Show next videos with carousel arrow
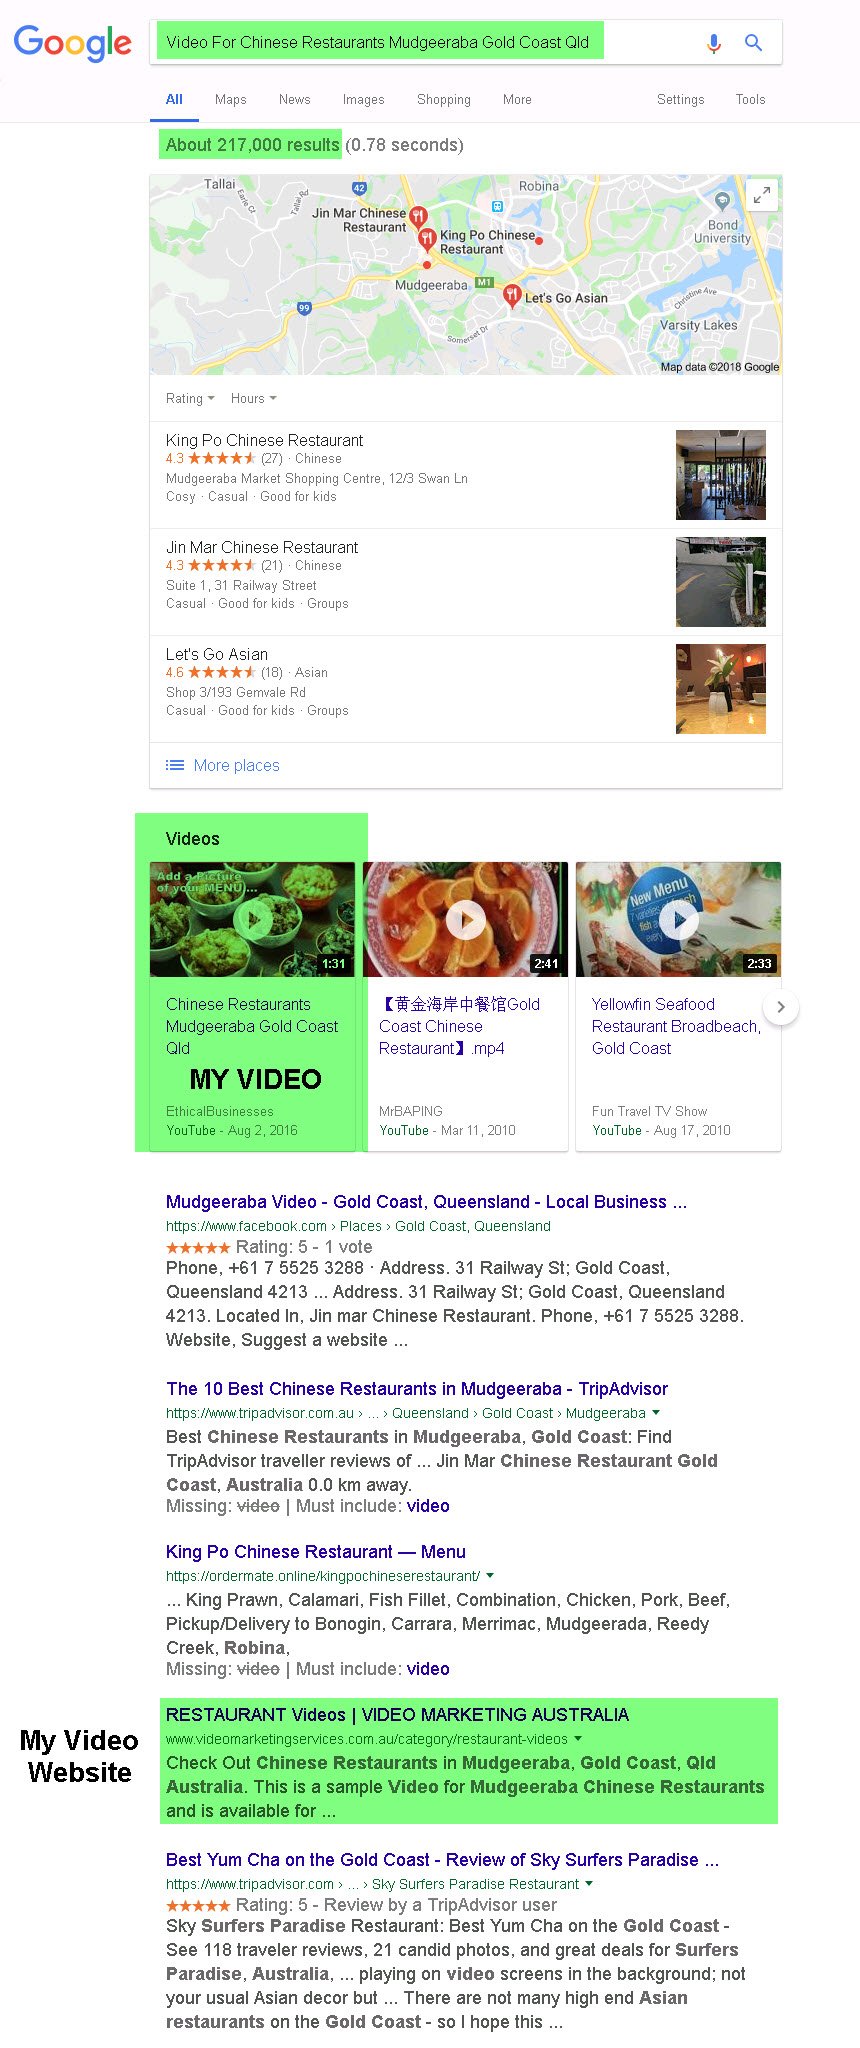 (781, 1007)
